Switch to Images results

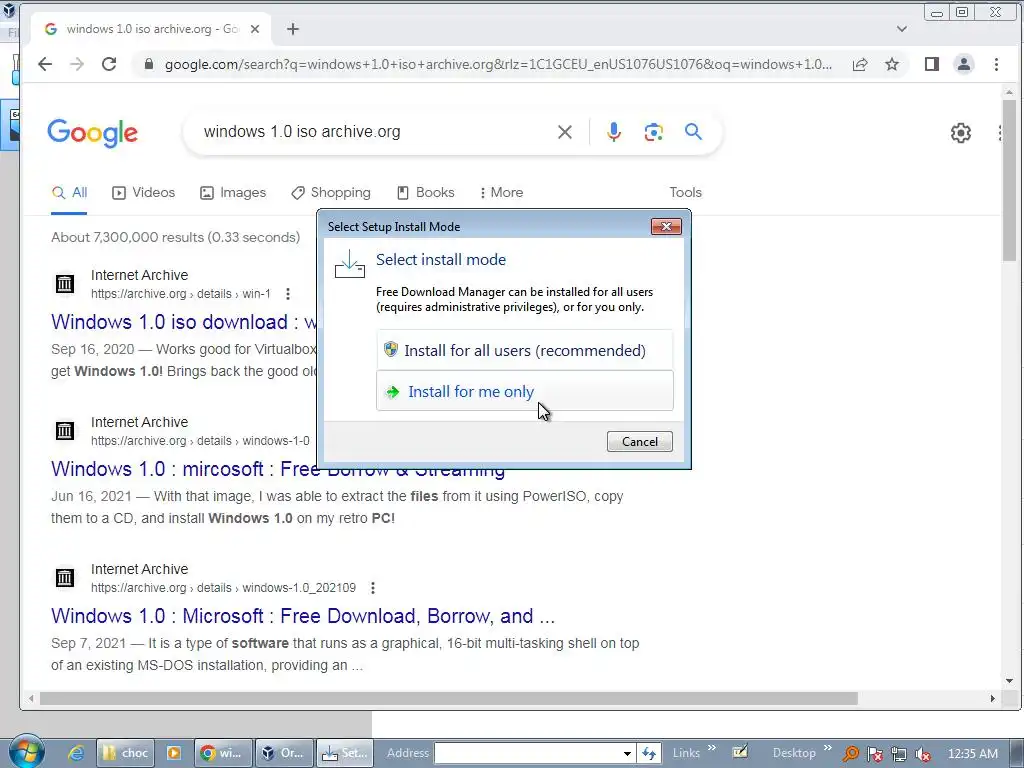233,193
